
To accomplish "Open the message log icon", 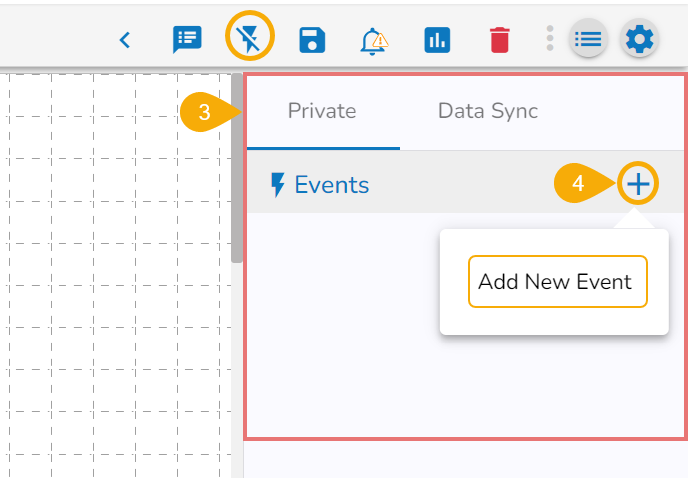I will coord(186,39).
